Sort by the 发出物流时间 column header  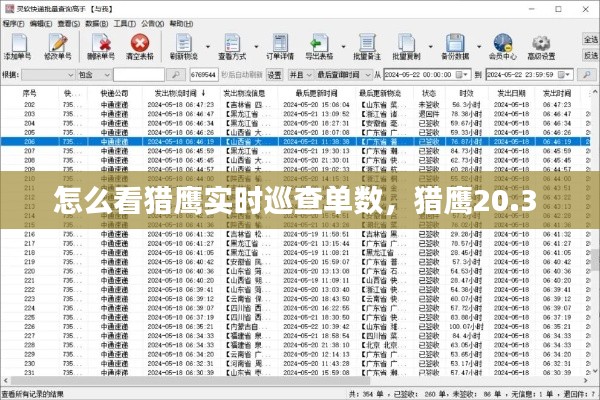pos(176,91)
